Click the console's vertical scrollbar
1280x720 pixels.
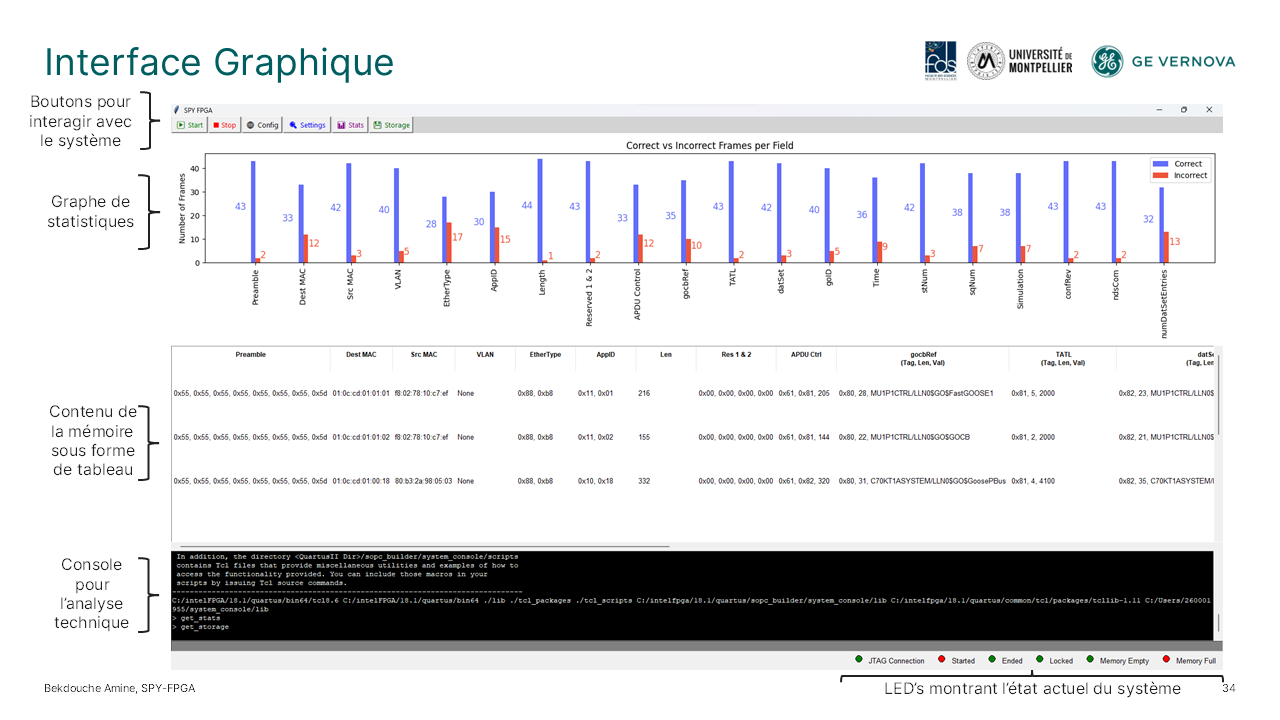click(1217, 624)
